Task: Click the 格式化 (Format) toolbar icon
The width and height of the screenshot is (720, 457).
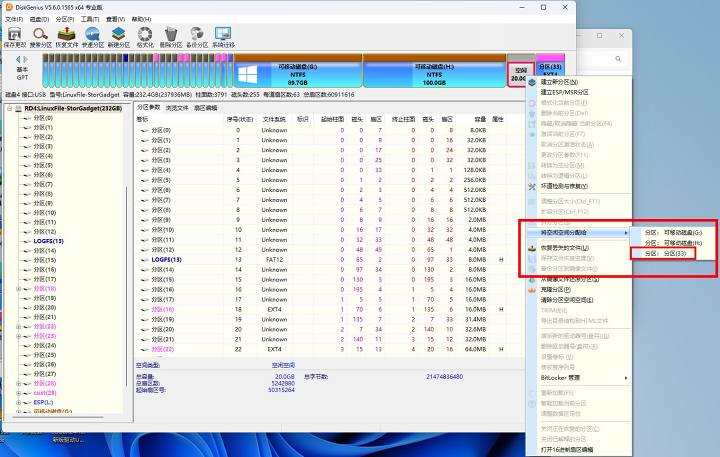Action: [x=145, y=37]
